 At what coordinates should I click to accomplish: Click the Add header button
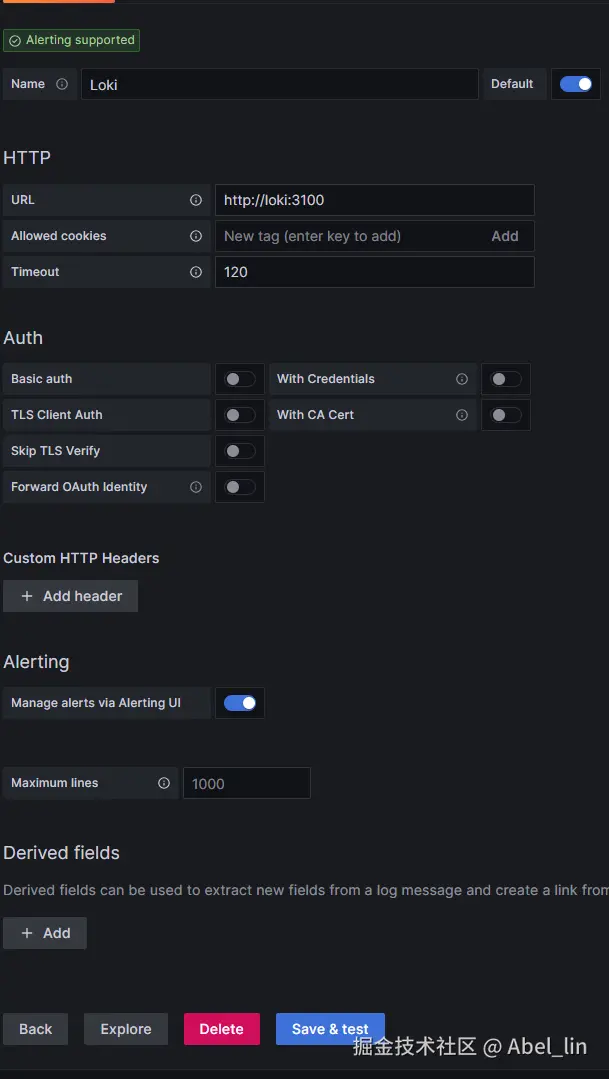pyautogui.click(x=71, y=596)
